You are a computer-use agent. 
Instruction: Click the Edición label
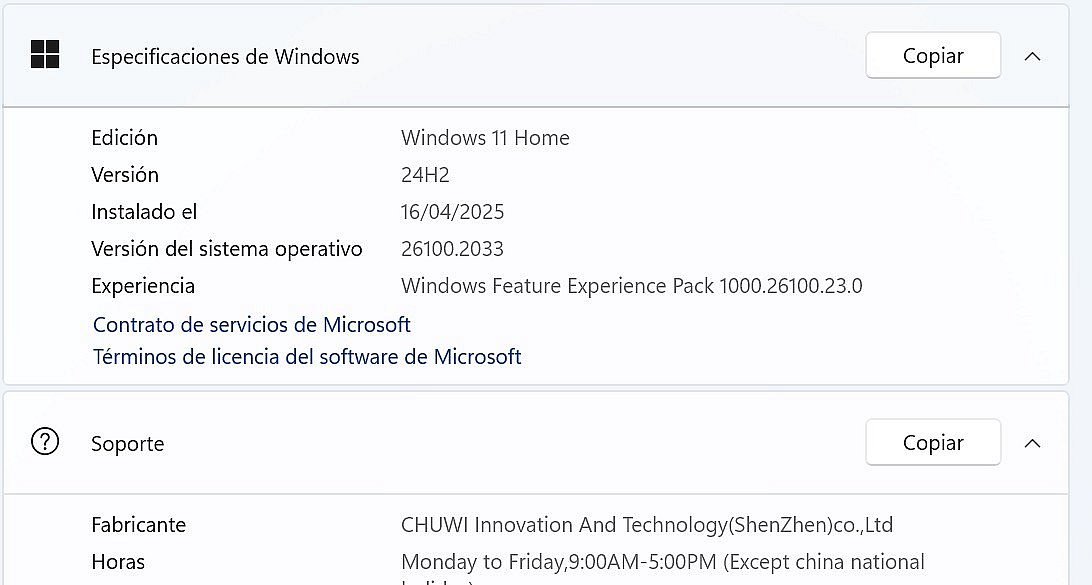[x=125, y=138]
